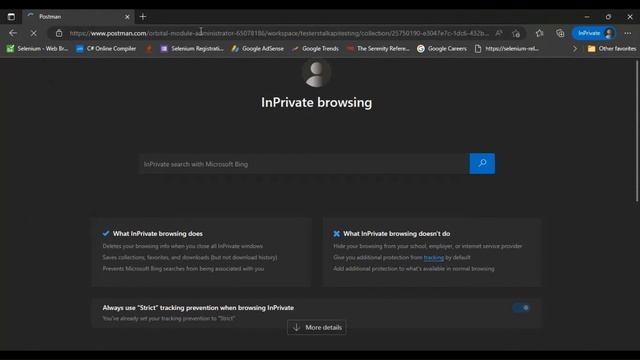Close the Postman tab
Screen dimensions: 640x360
click(x=127, y=17)
